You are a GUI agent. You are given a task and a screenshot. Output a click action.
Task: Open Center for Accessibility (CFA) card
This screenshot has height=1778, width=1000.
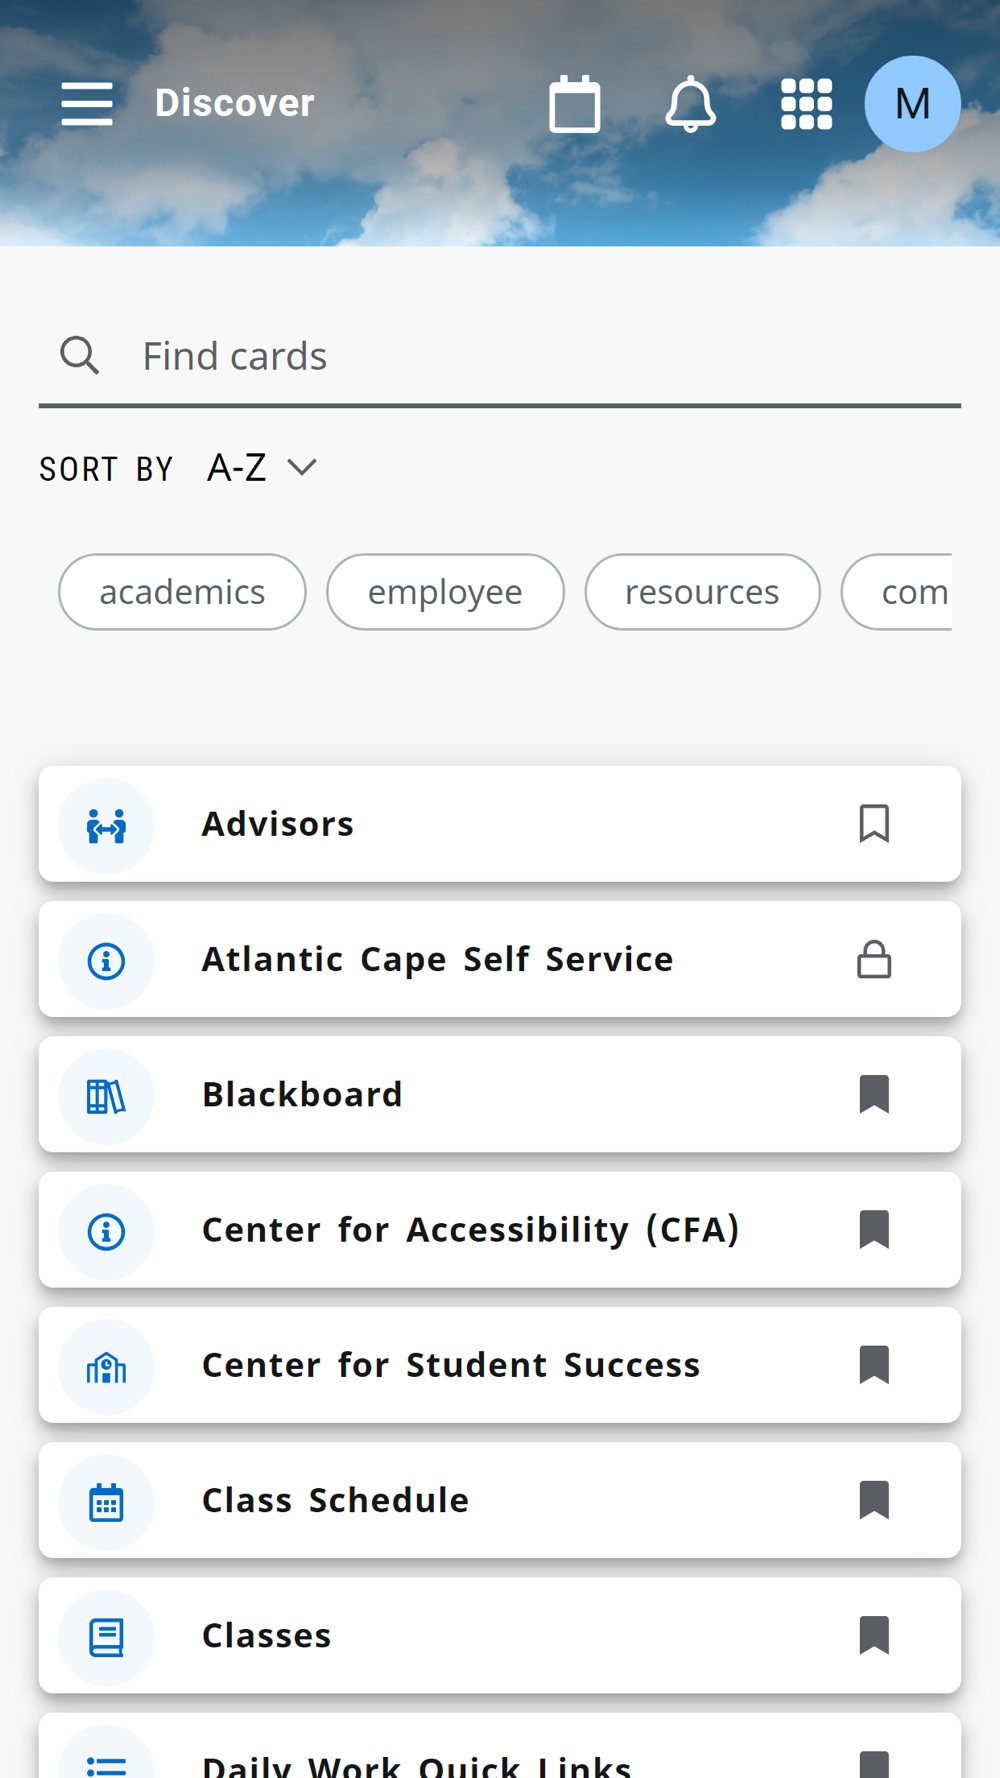(x=470, y=1230)
